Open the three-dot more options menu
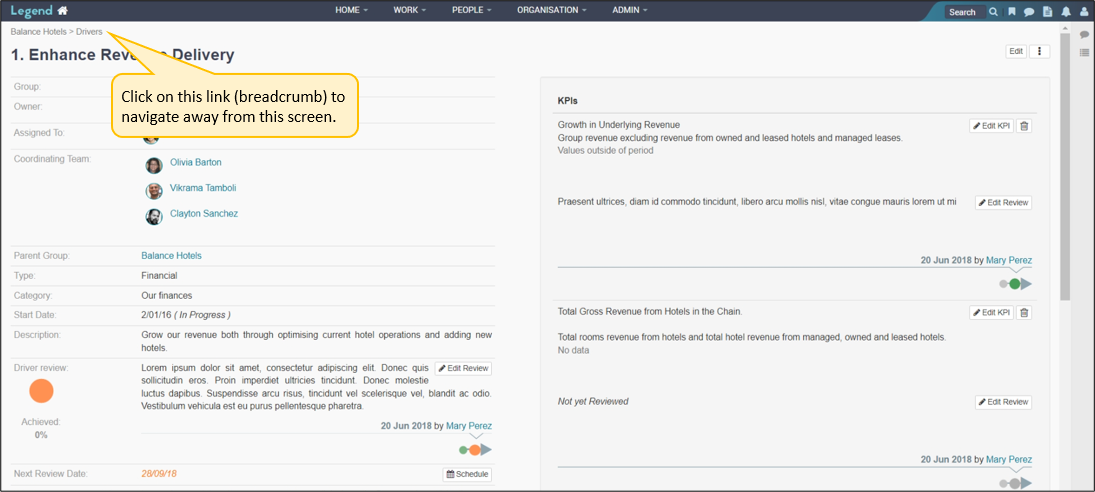The width and height of the screenshot is (1095, 492). click(x=1040, y=52)
